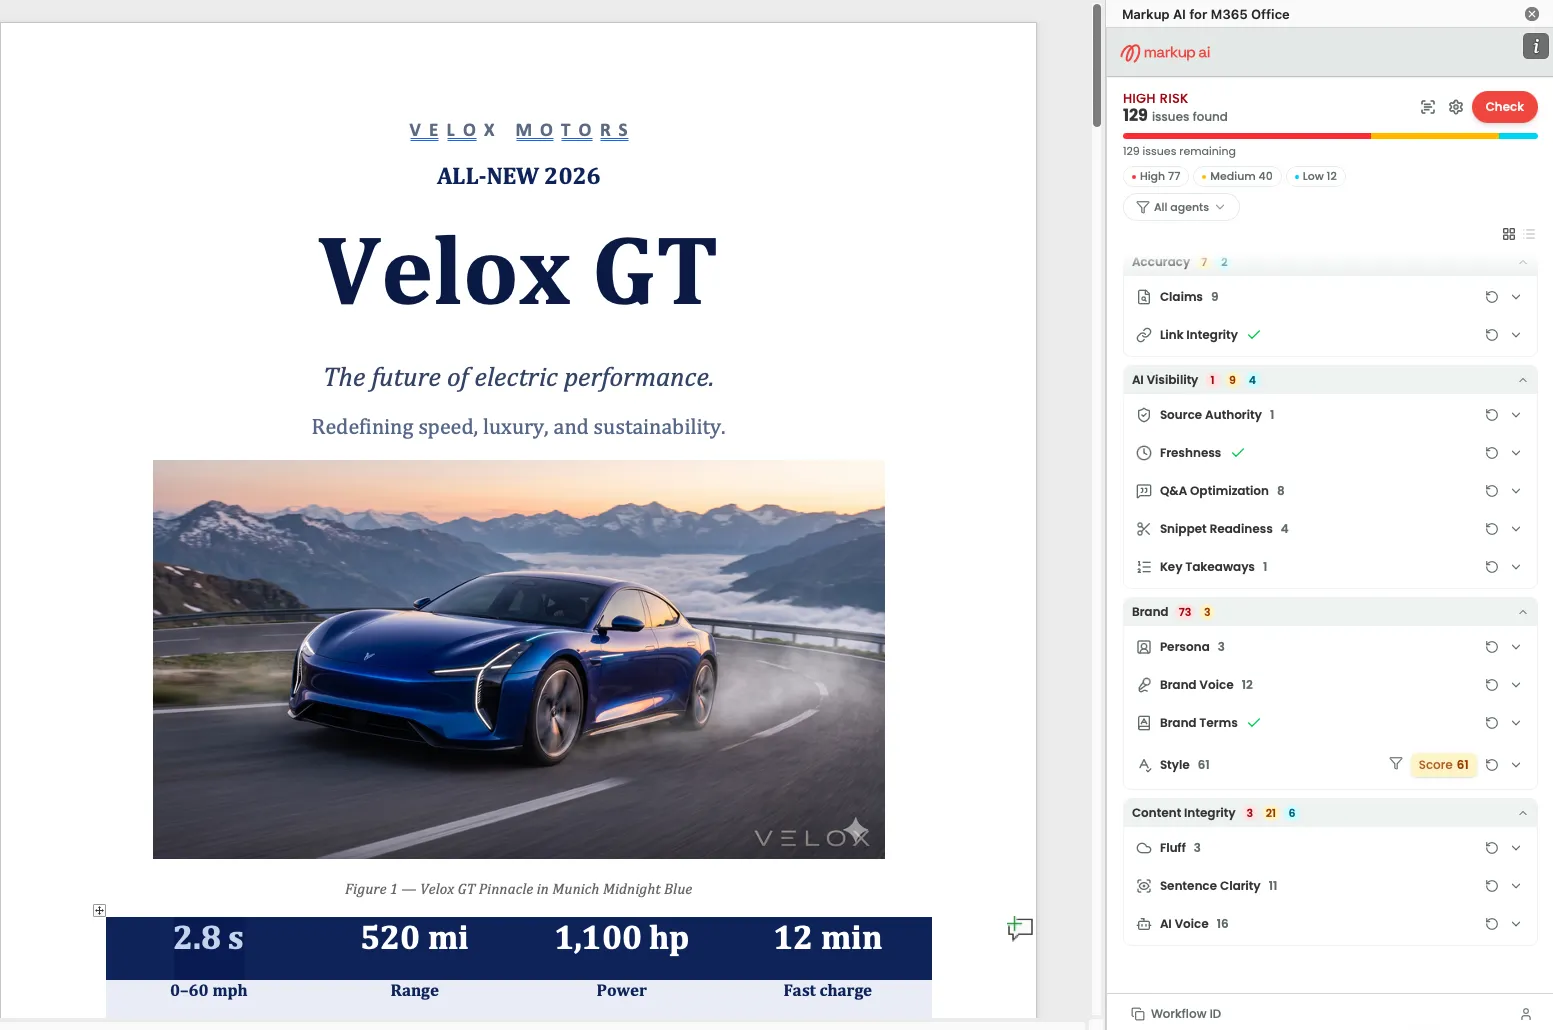Screen dimensions: 1553x1030
Task: Rerun the Snippet Readiness check
Action: [1491, 529]
